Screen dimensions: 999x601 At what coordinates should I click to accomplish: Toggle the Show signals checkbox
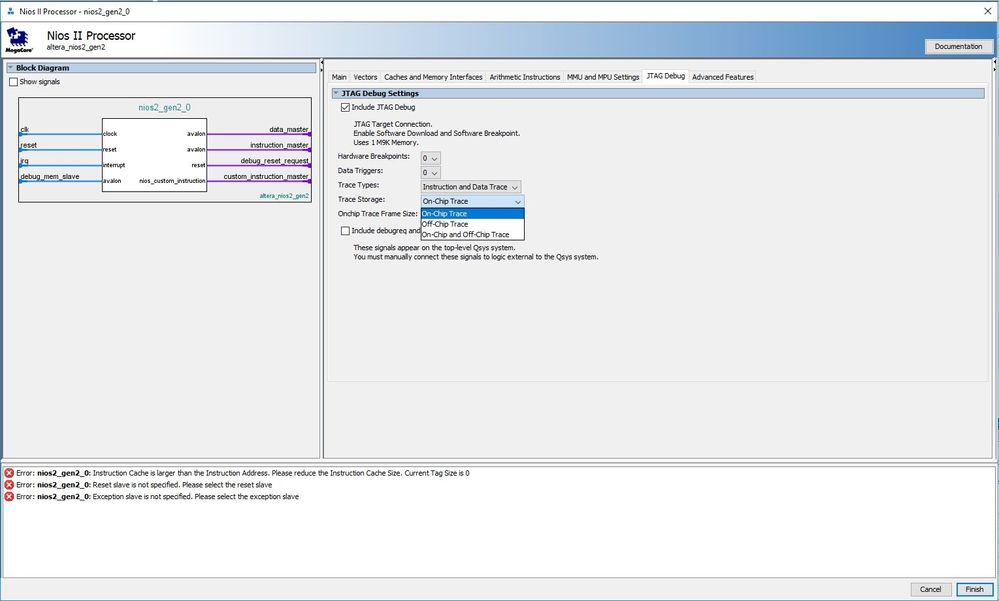pyautogui.click(x=13, y=82)
